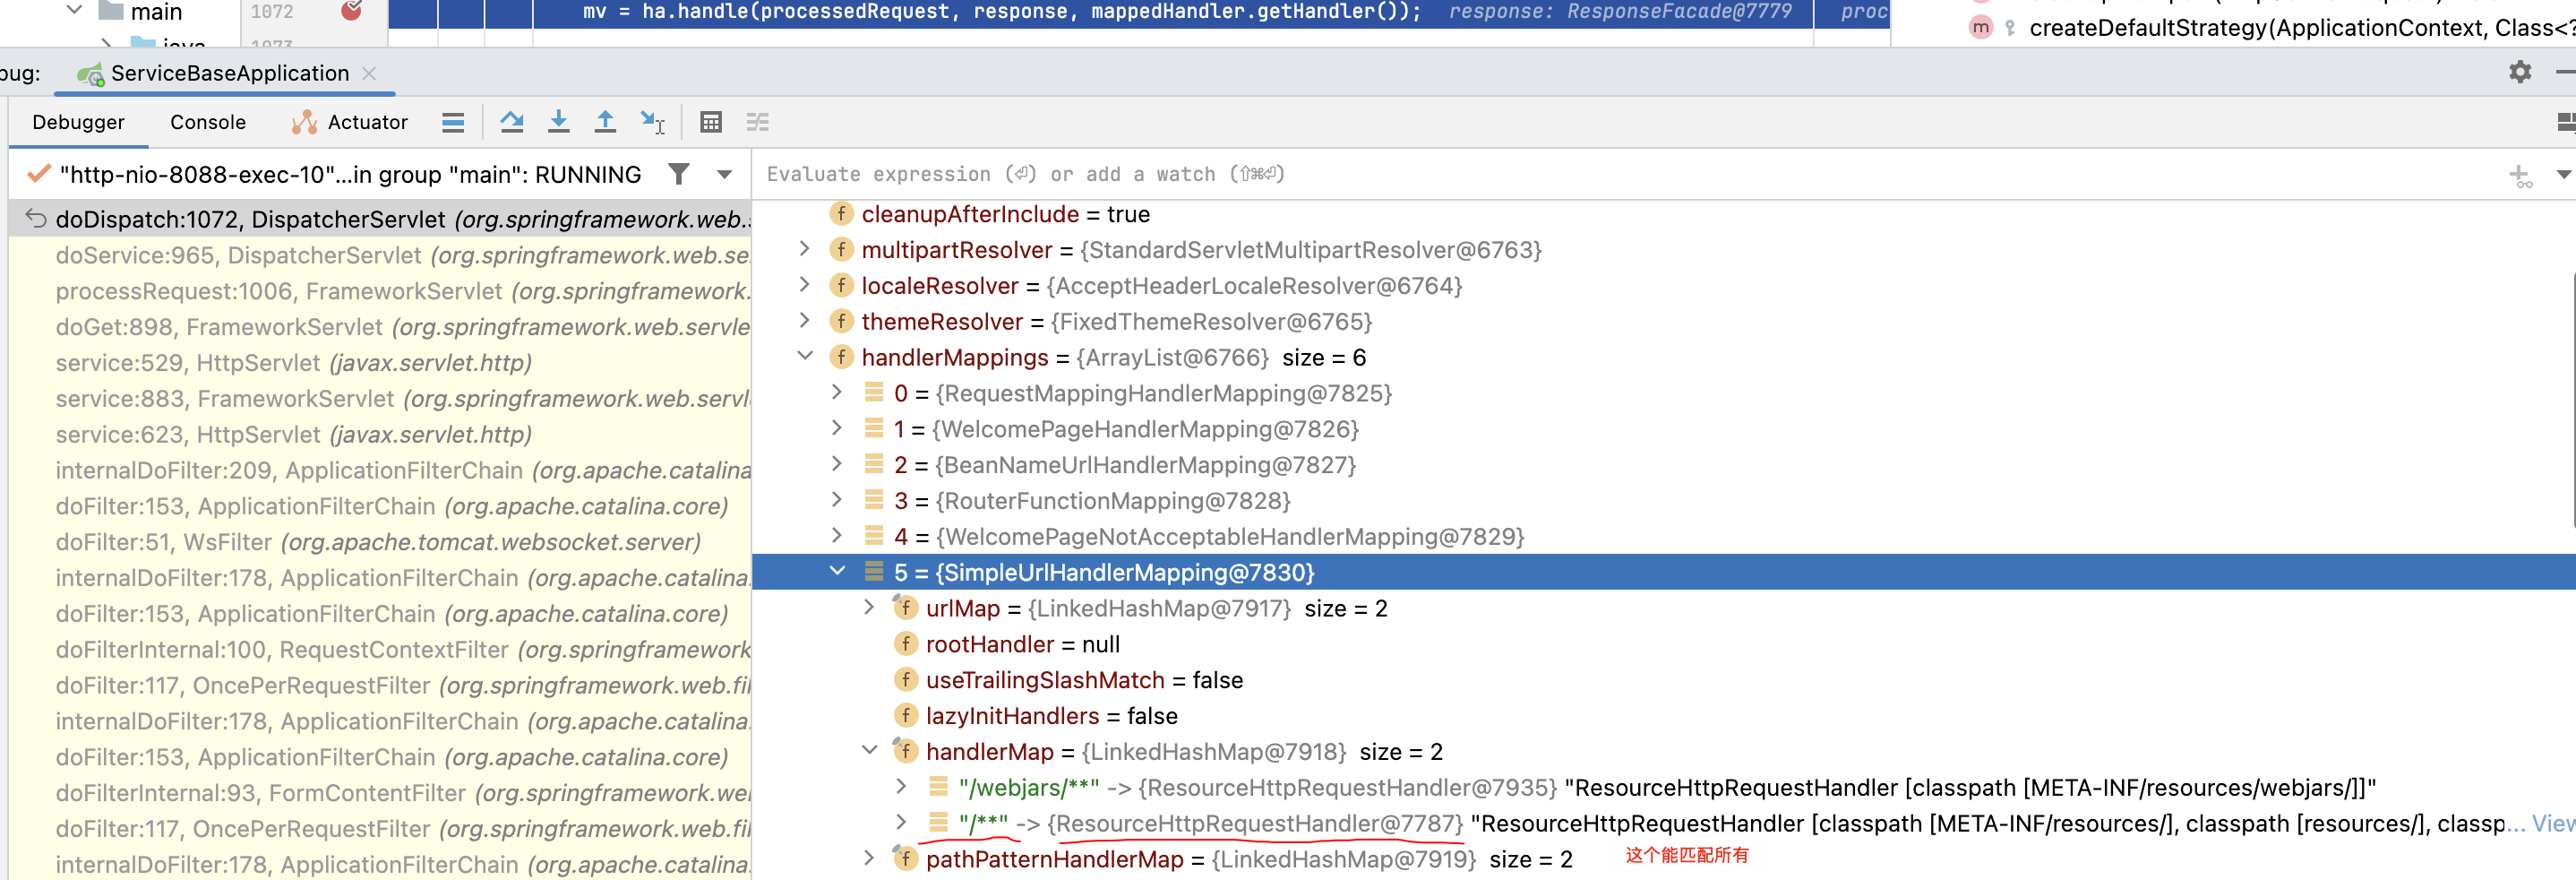The width and height of the screenshot is (2576, 880).
Task: Click the field icon beside useTrailingSlashMatch
Action: pyautogui.click(x=906, y=680)
